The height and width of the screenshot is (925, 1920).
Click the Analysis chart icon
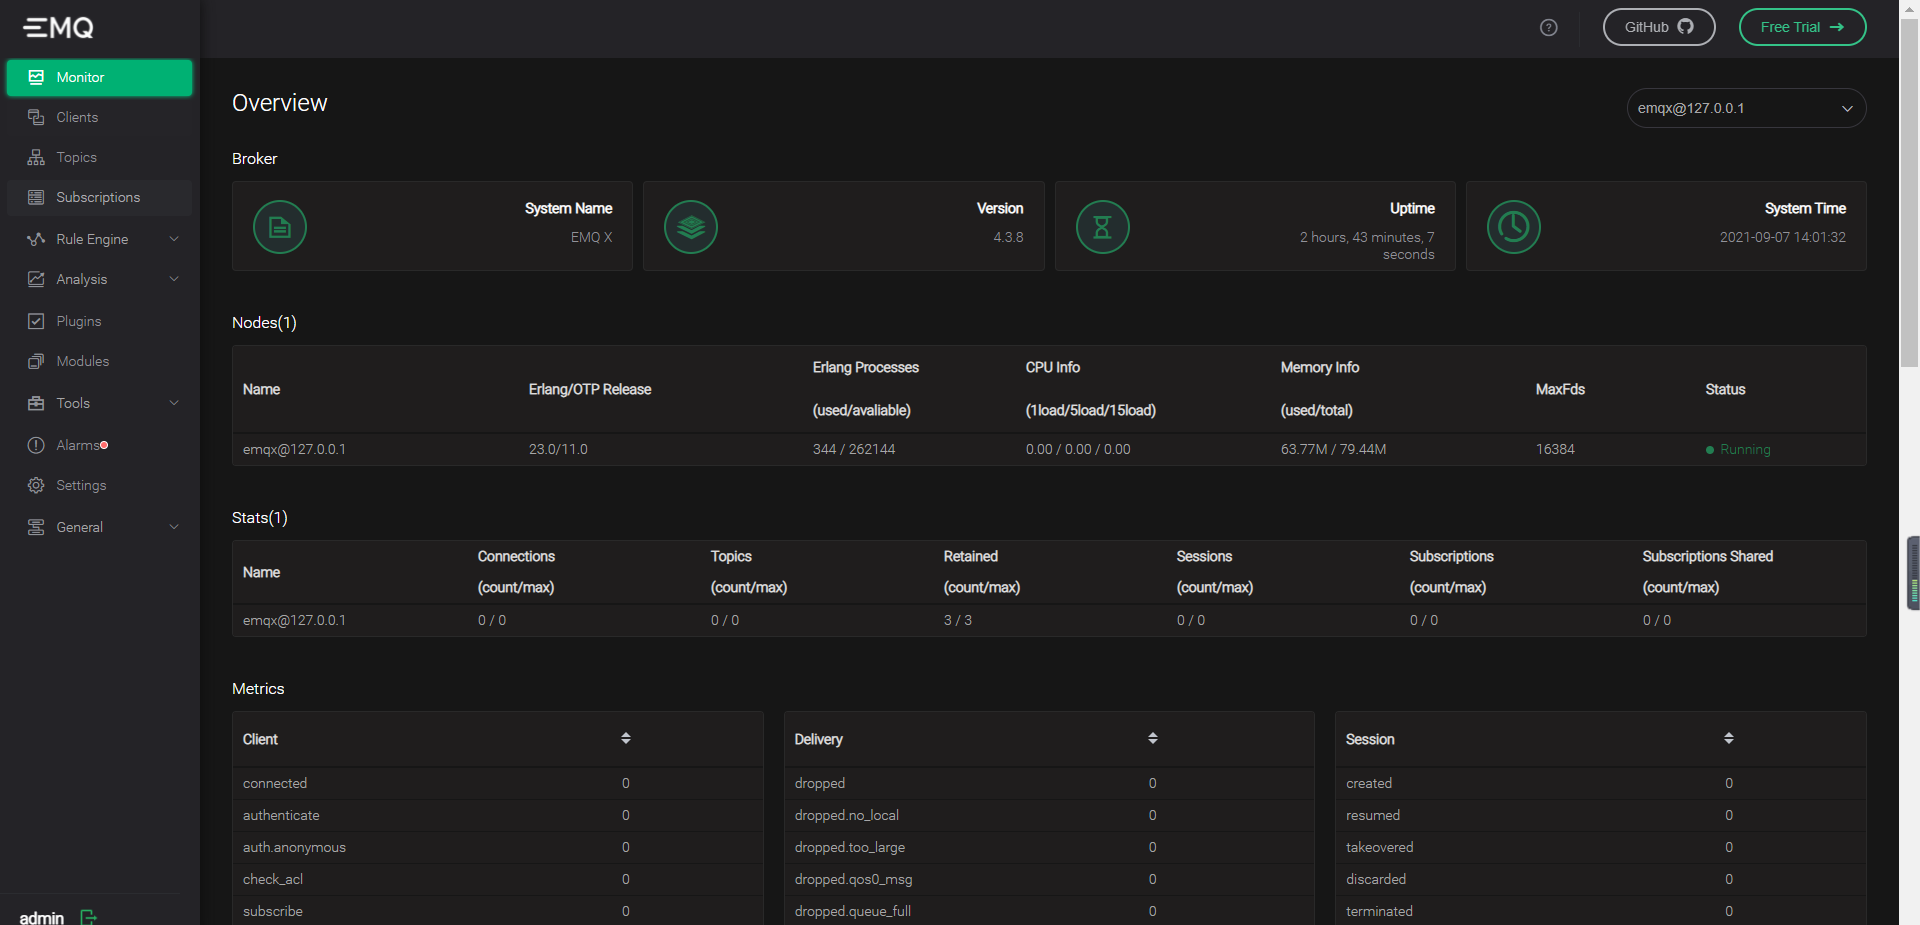[36, 279]
